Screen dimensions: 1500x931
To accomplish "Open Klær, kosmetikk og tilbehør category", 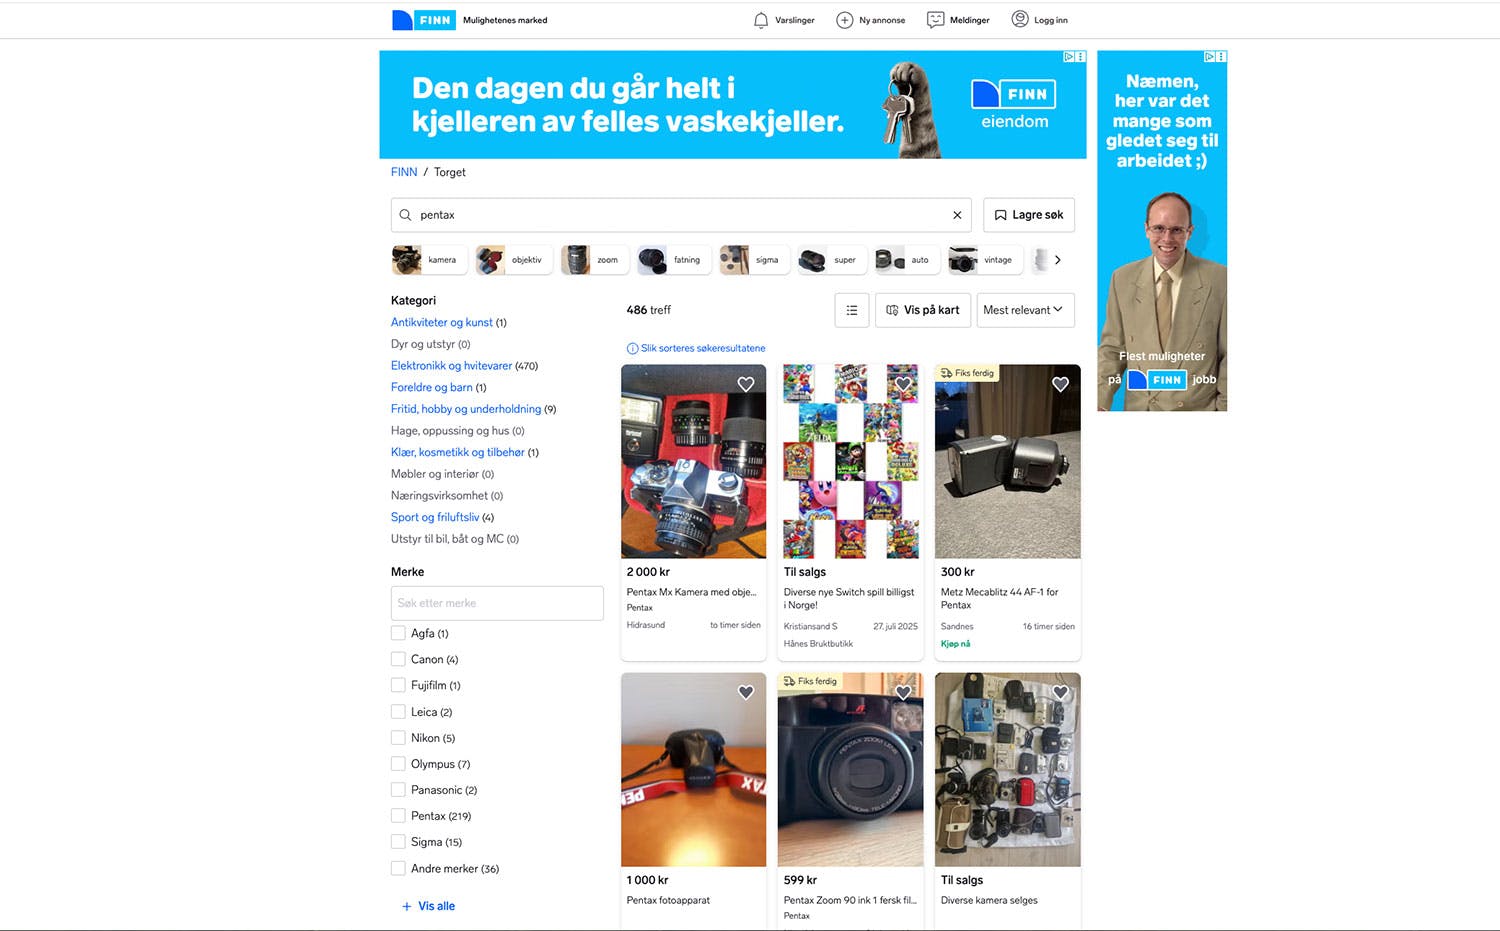I will tap(458, 452).
